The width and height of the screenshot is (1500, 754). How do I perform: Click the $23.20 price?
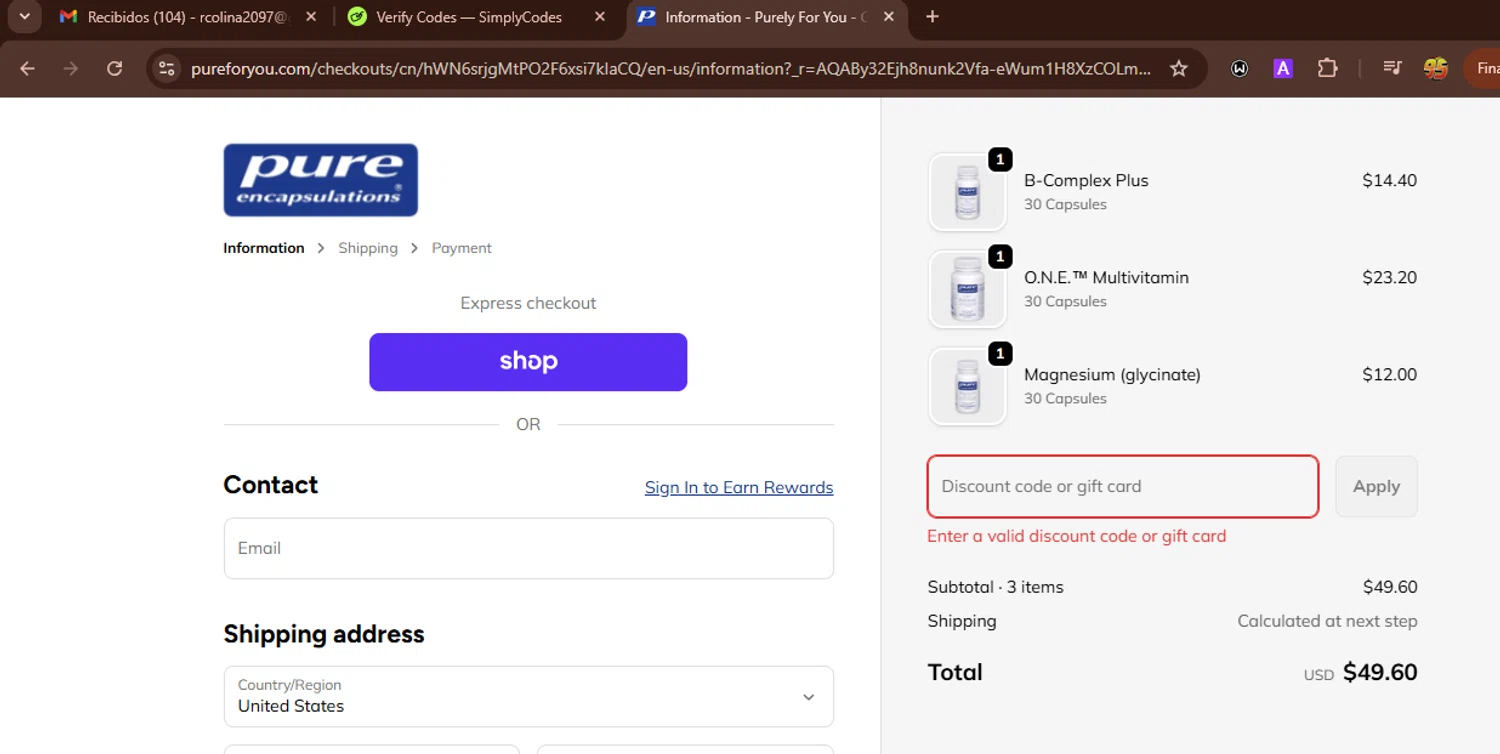tap(1389, 277)
